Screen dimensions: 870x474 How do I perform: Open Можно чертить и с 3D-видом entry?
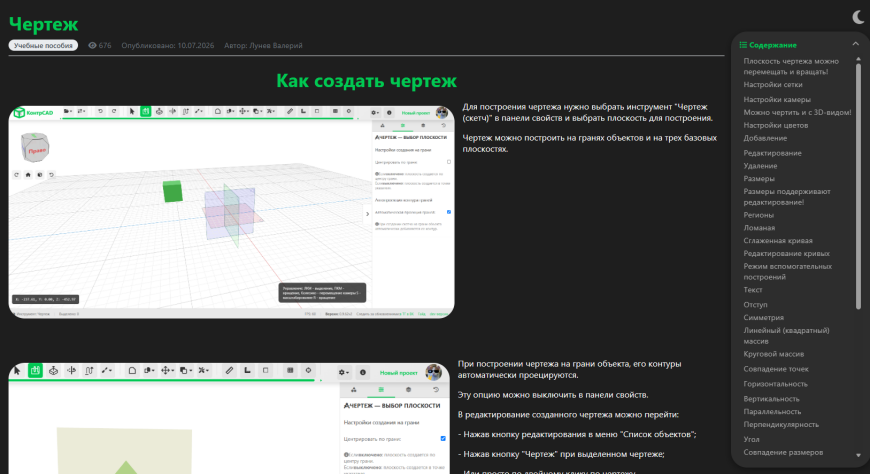[797, 112]
